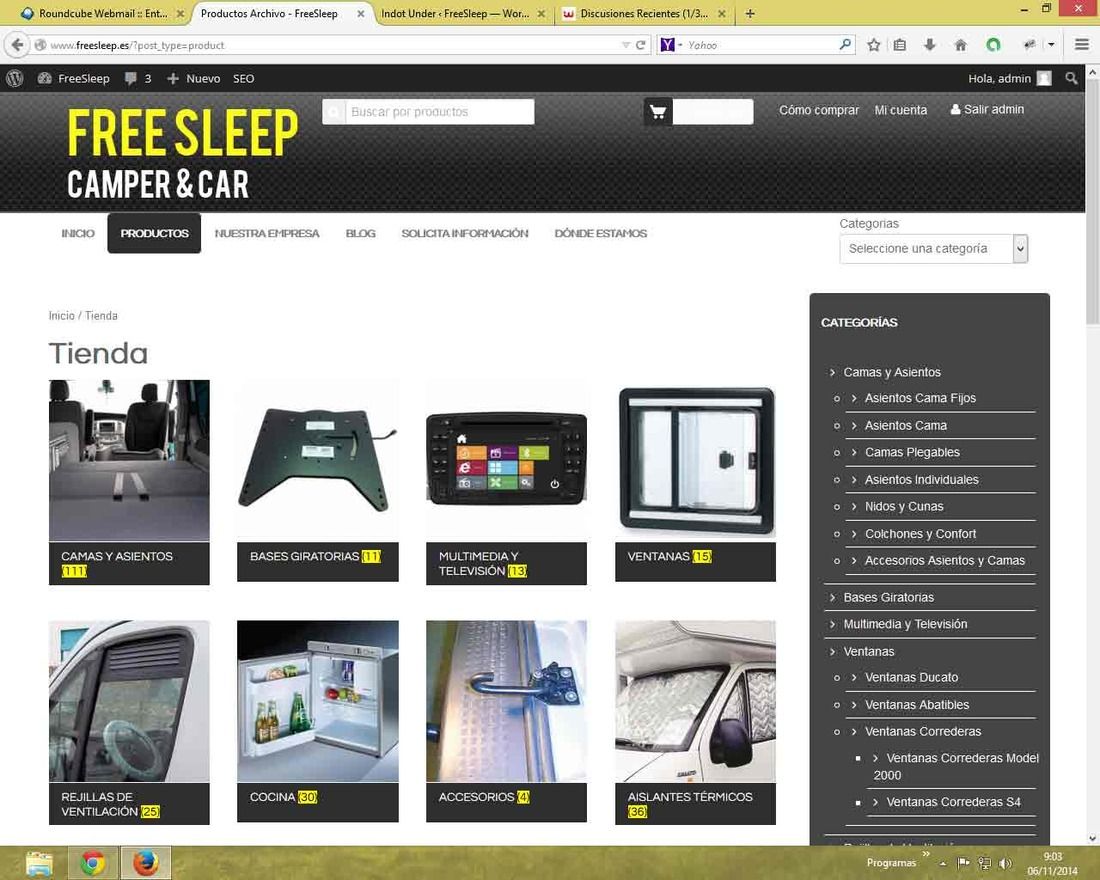Open the Multimedia y Televisión thumbnail
The image size is (1100, 880).
pyautogui.click(x=507, y=460)
